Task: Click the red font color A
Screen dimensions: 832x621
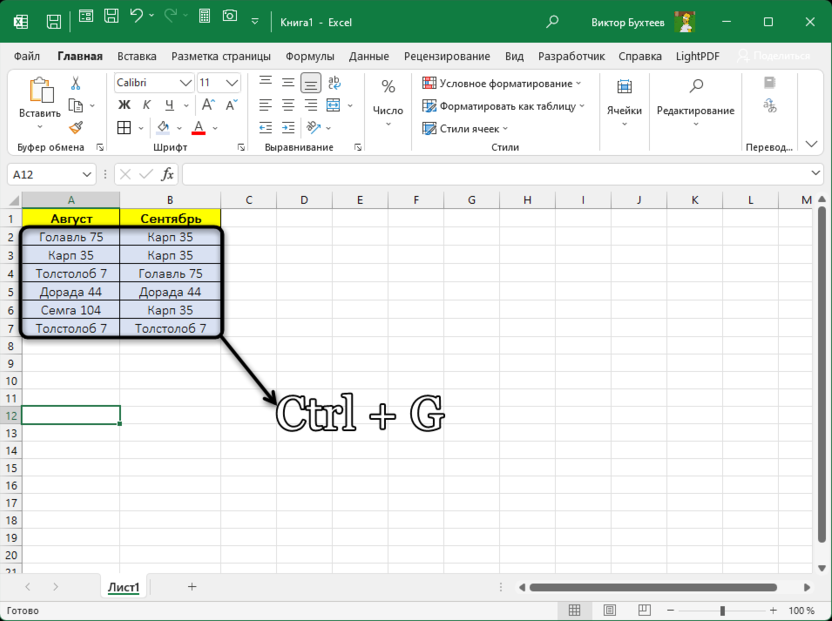Action: point(198,127)
